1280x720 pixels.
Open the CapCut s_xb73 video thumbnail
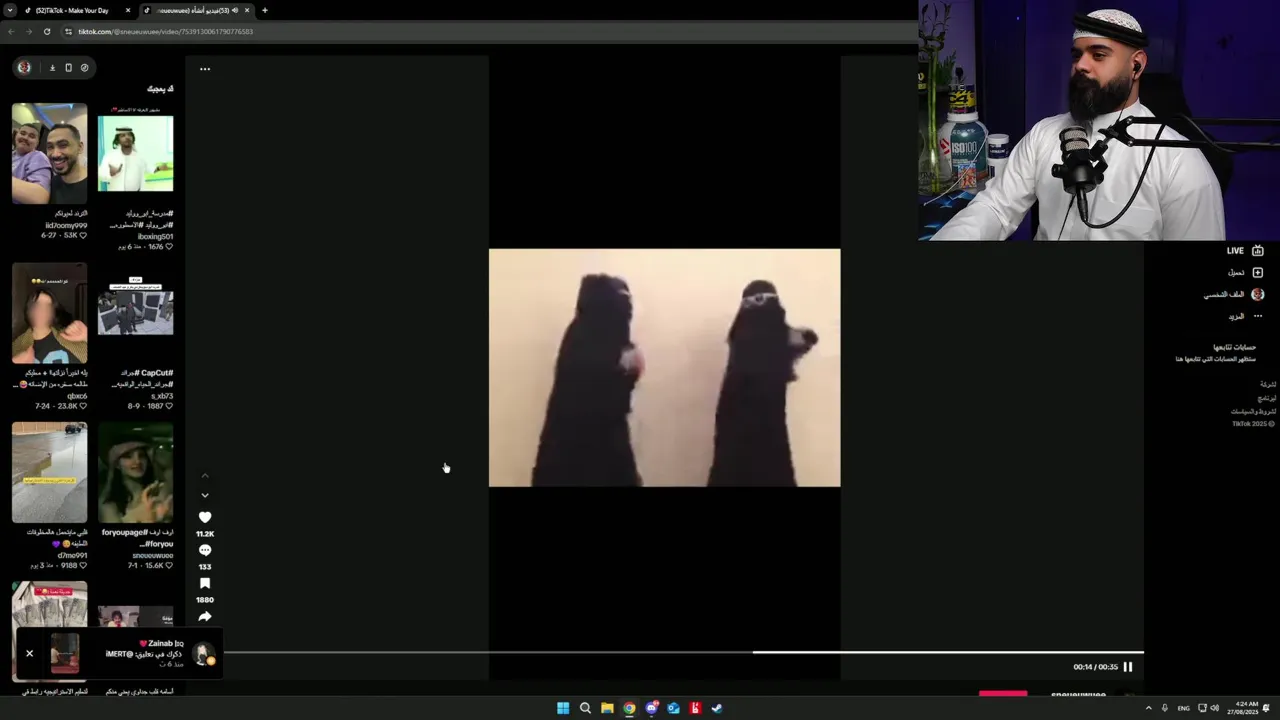135,312
